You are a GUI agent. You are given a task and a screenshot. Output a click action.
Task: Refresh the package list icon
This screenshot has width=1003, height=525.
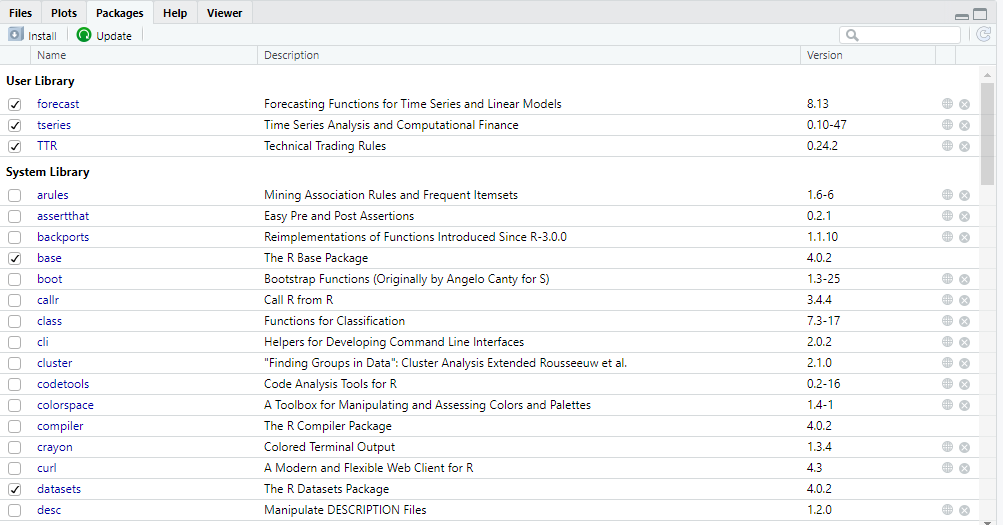point(984,35)
